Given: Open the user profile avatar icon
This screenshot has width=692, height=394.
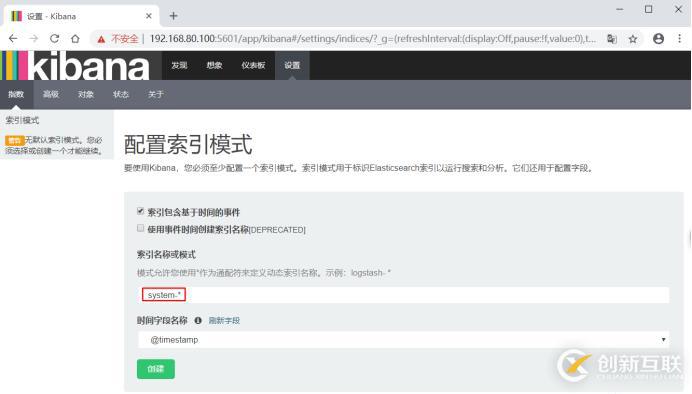Looking at the screenshot, I should pos(658,39).
